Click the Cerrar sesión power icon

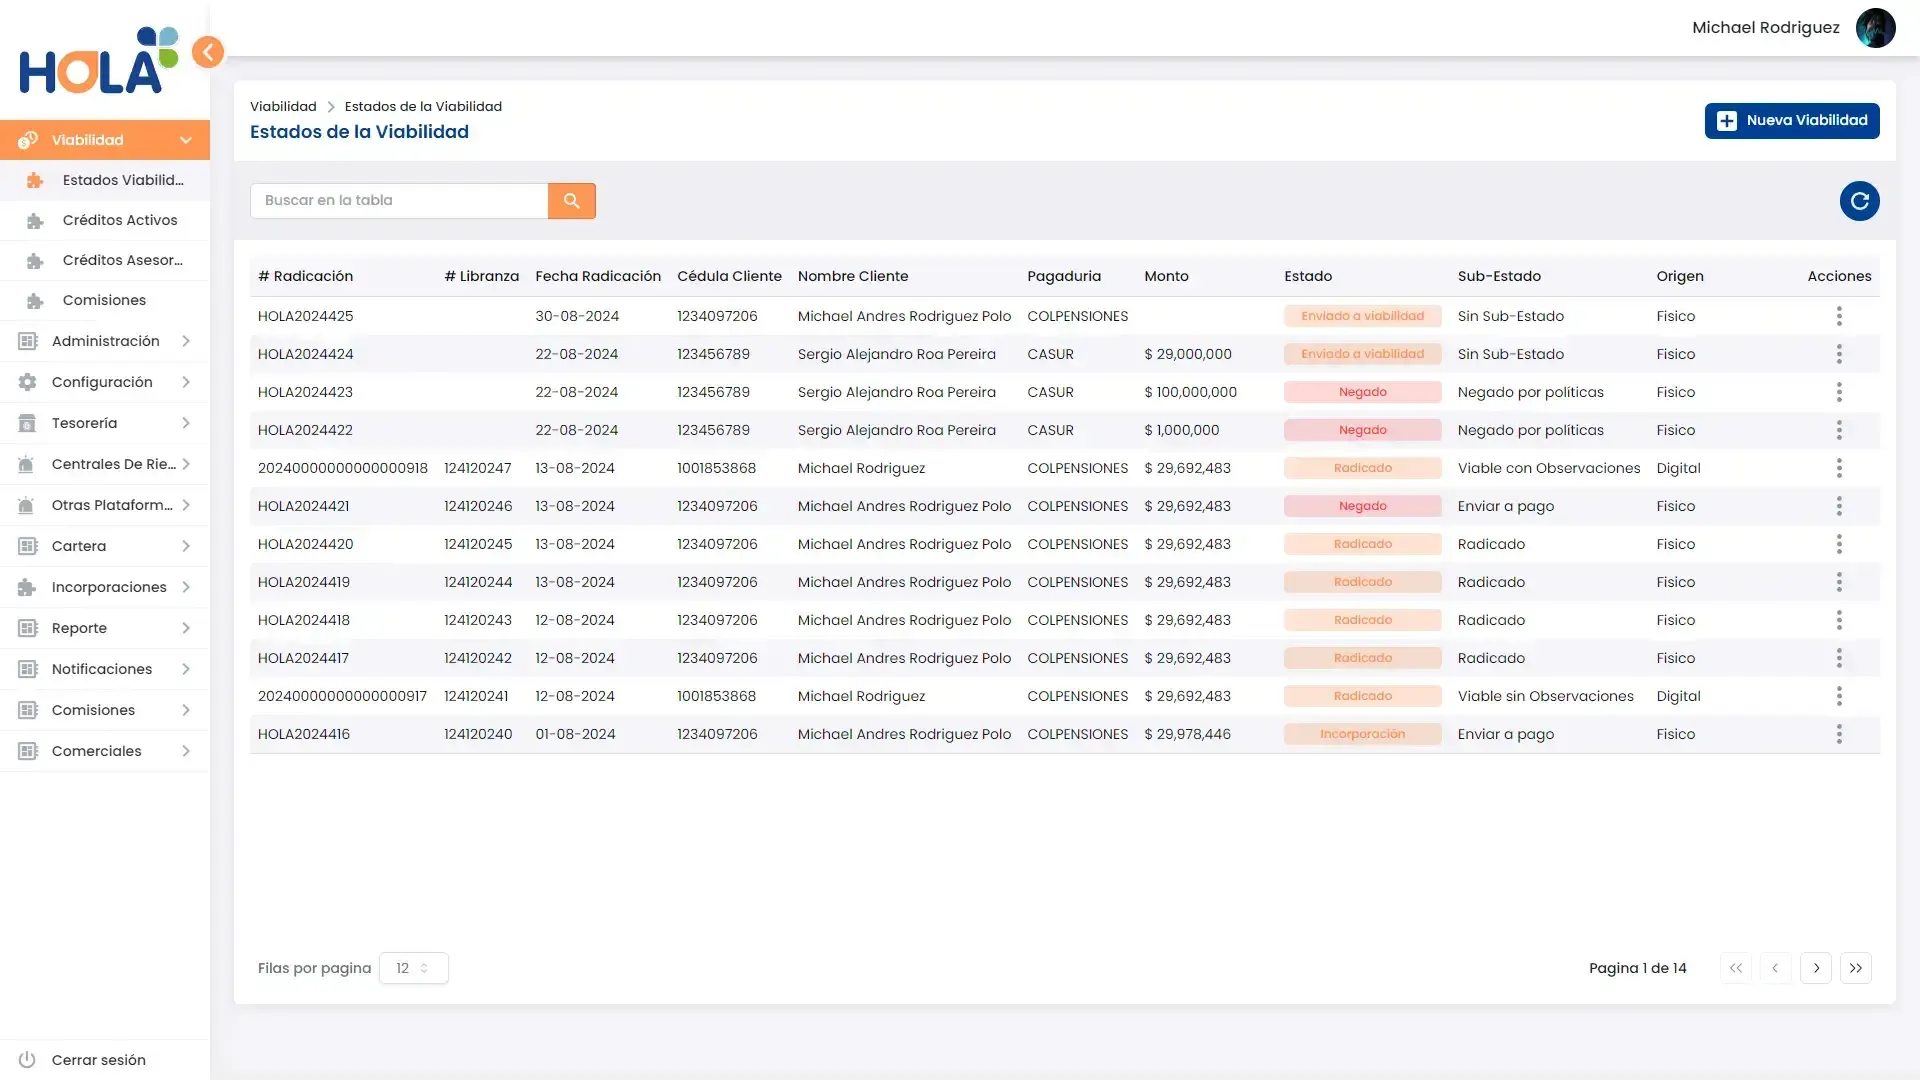coord(27,1060)
